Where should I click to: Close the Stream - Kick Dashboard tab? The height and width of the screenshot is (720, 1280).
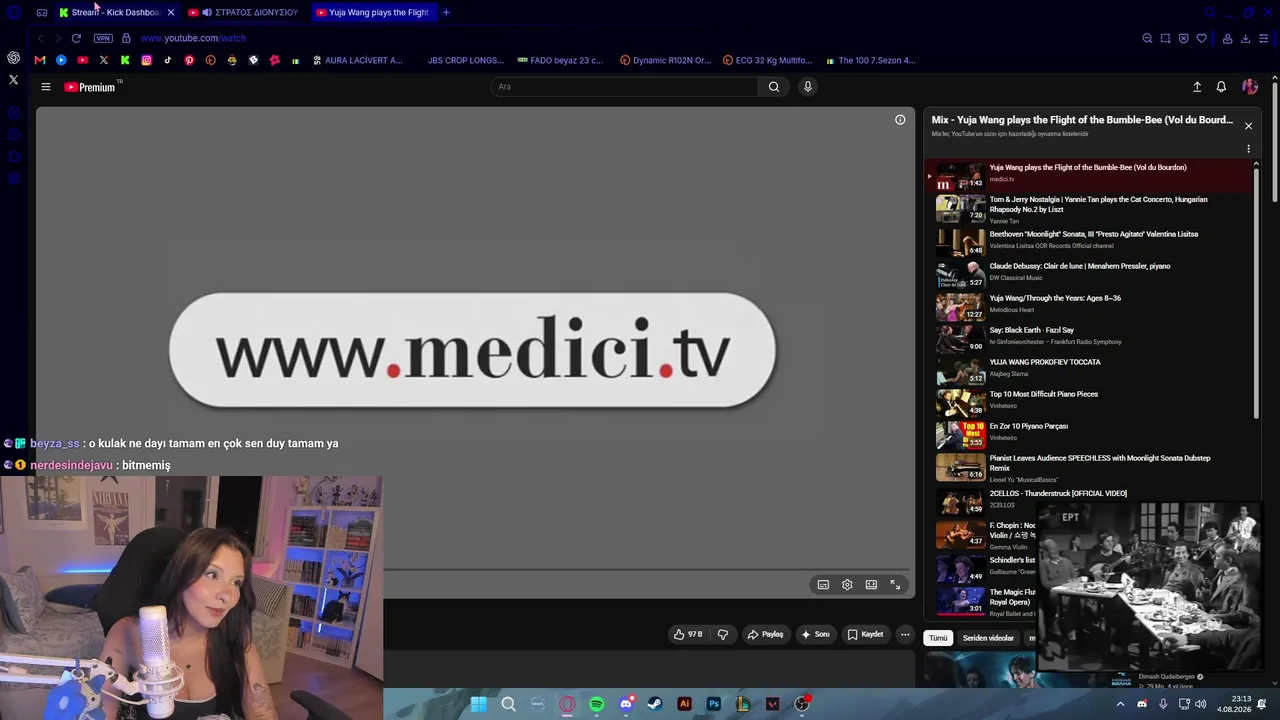171,12
